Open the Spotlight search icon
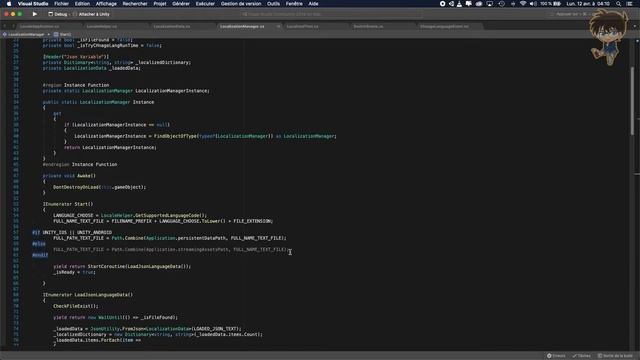This screenshot has height=360, width=640. click(619, 4)
